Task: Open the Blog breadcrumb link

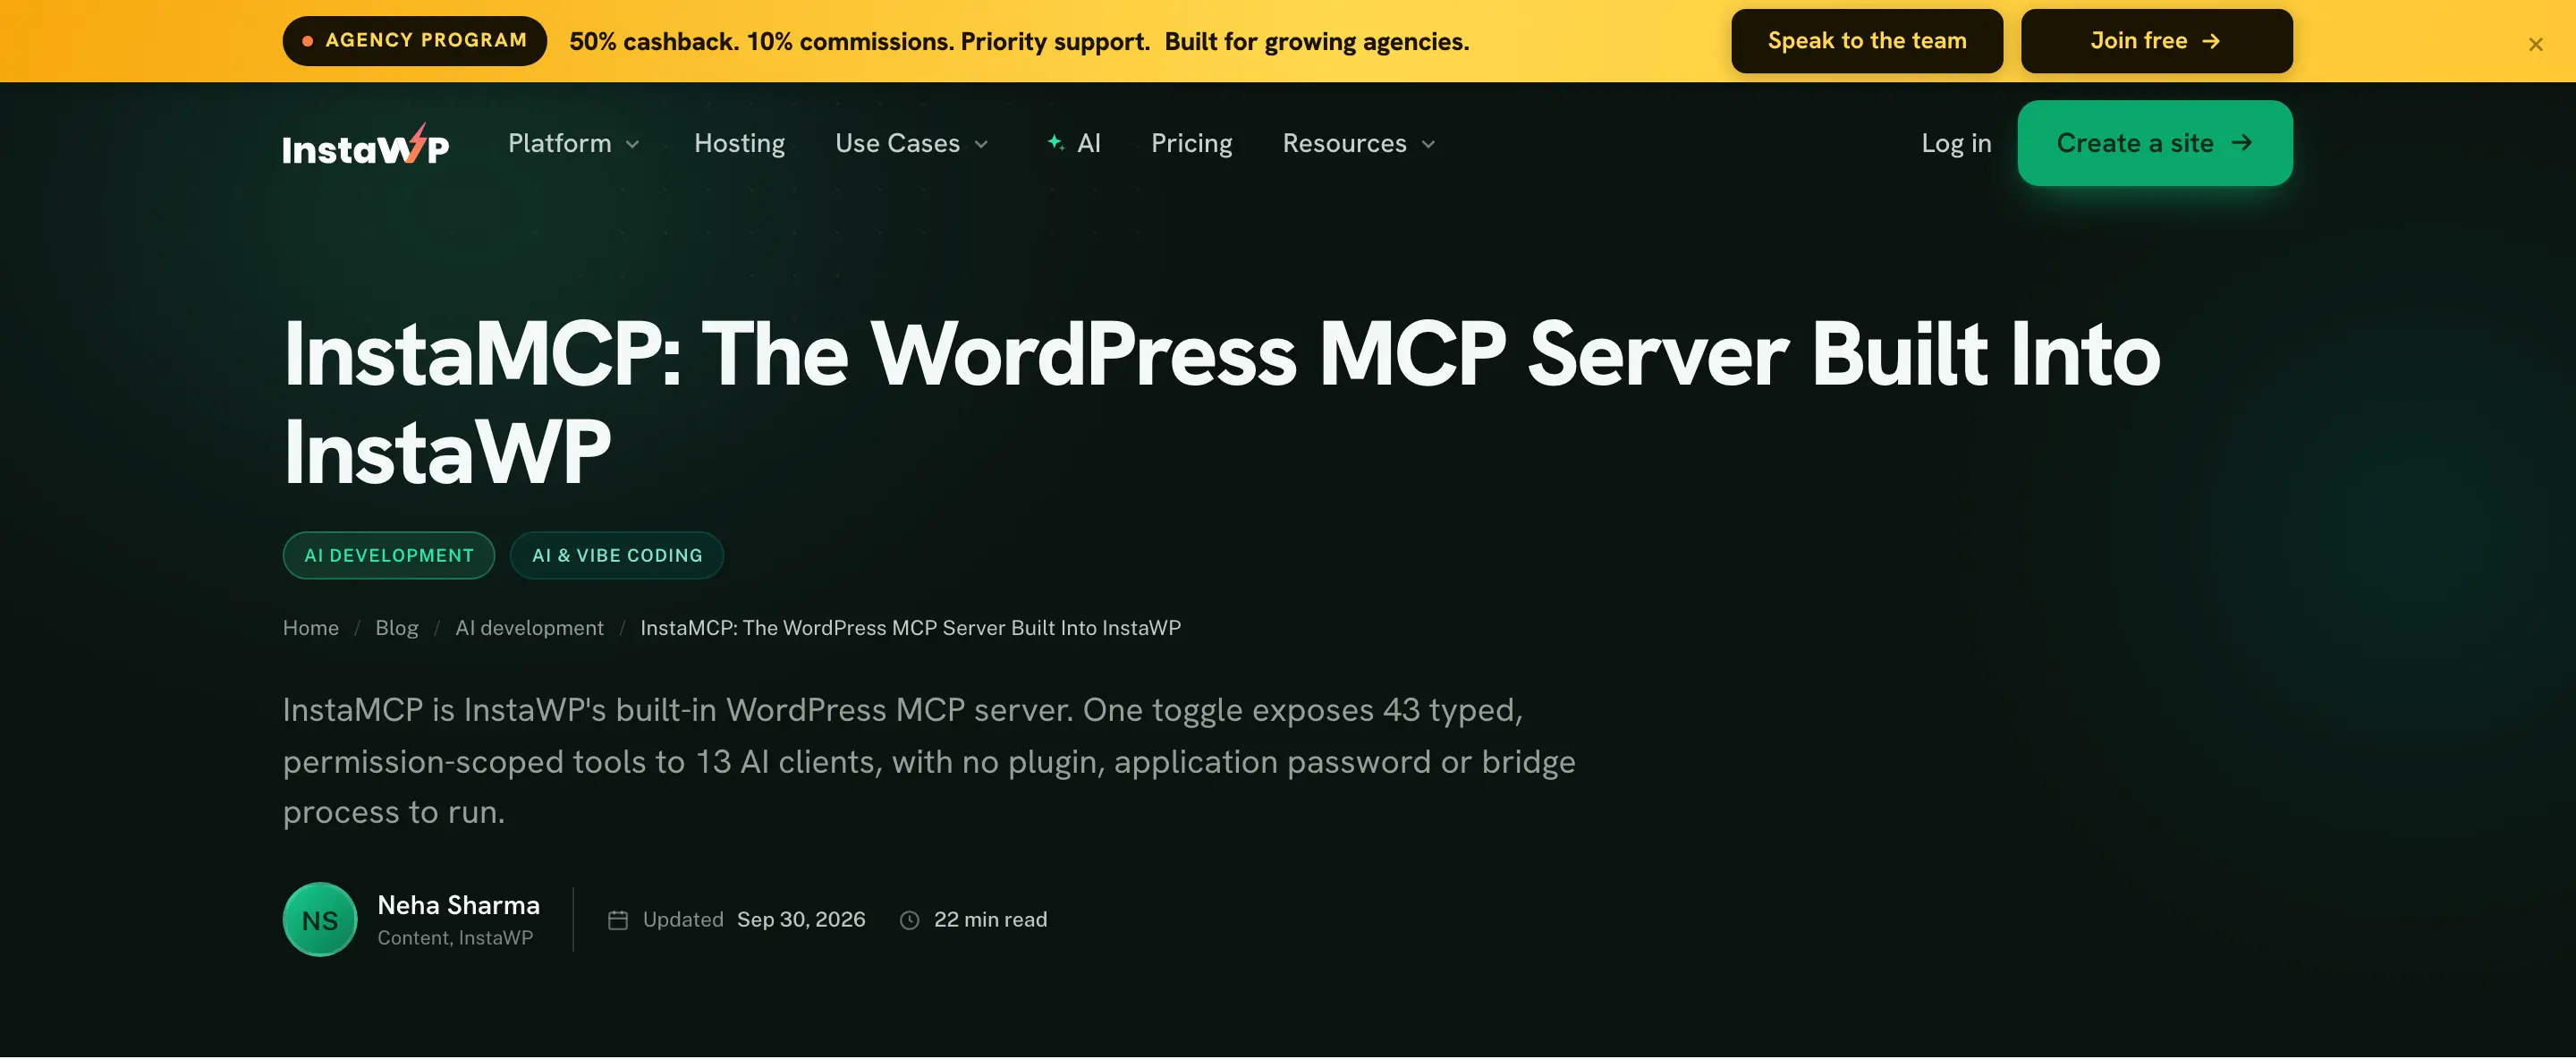Action: pyautogui.click(x=397, y=628)
